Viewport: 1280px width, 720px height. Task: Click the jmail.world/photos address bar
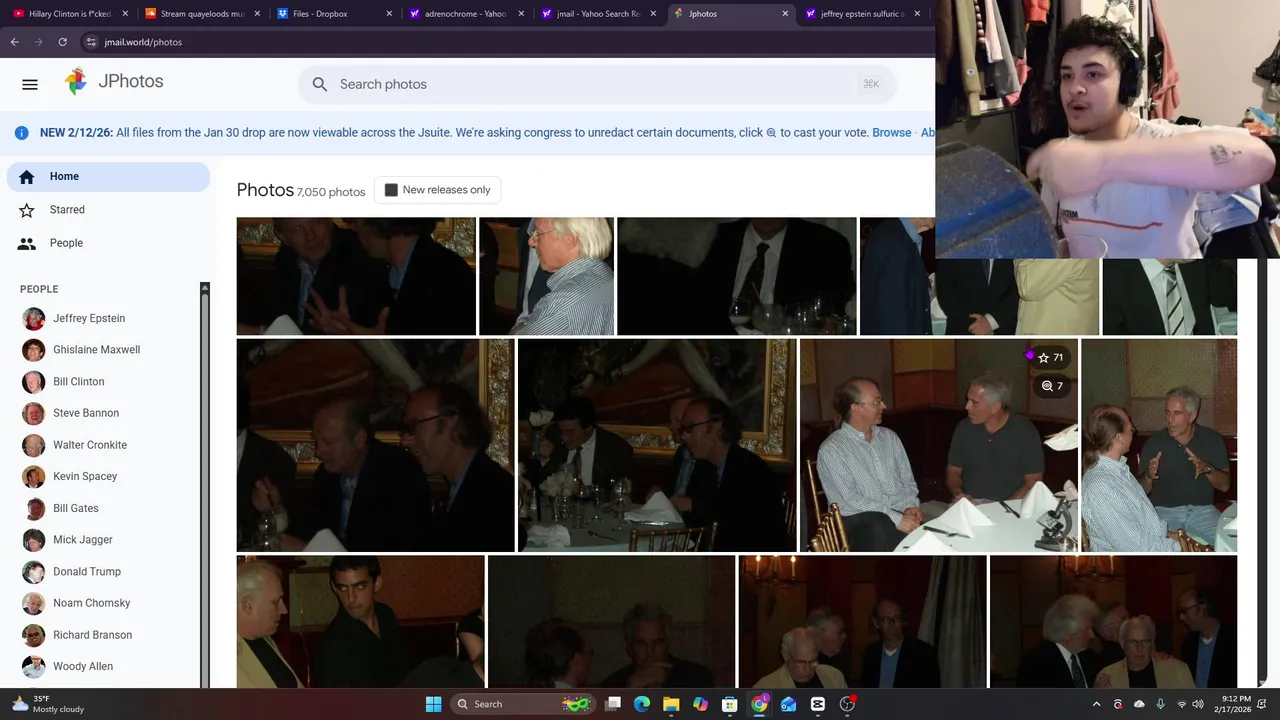[x=143, y=42]
